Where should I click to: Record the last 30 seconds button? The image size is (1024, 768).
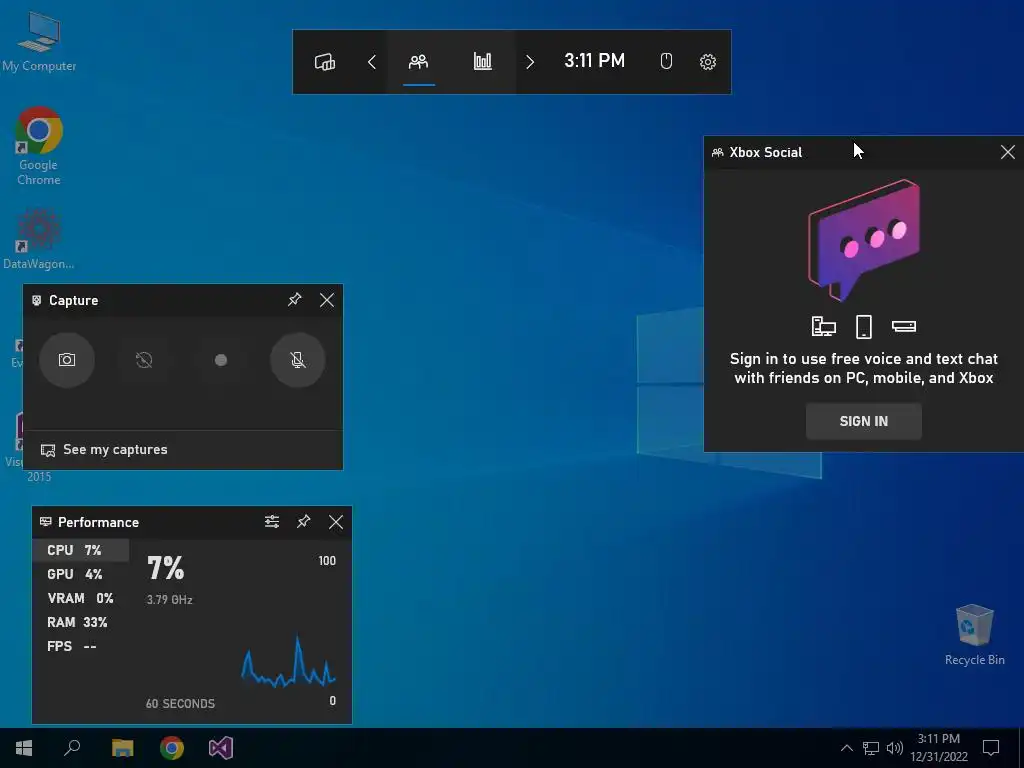144,360
